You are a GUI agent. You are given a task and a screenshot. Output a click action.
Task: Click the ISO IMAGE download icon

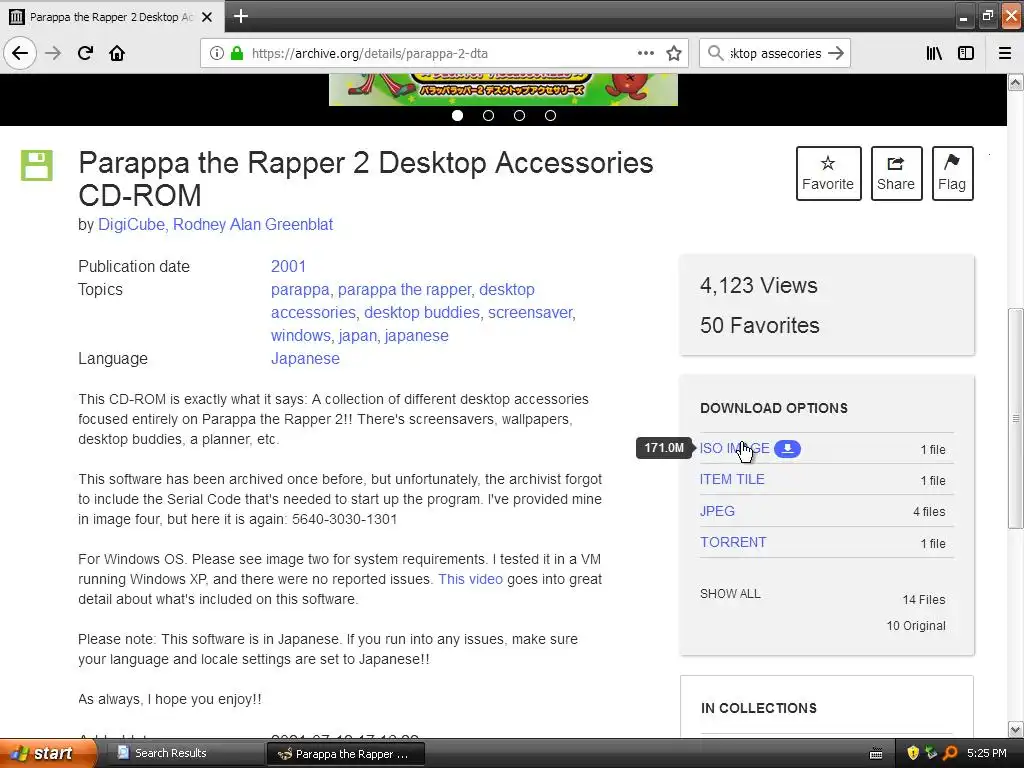pos(787,449)
